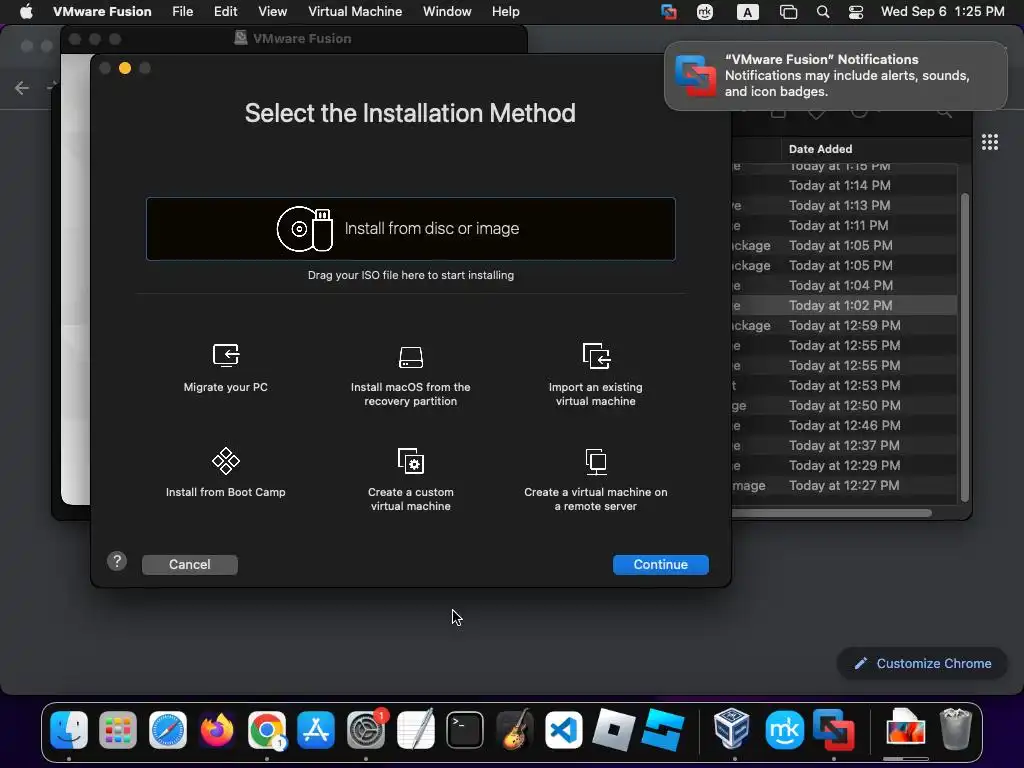Select the row added Today at 12:37 PM
Screen dimensions: 1024x768
pyautogui.click(x=844, y=445)
